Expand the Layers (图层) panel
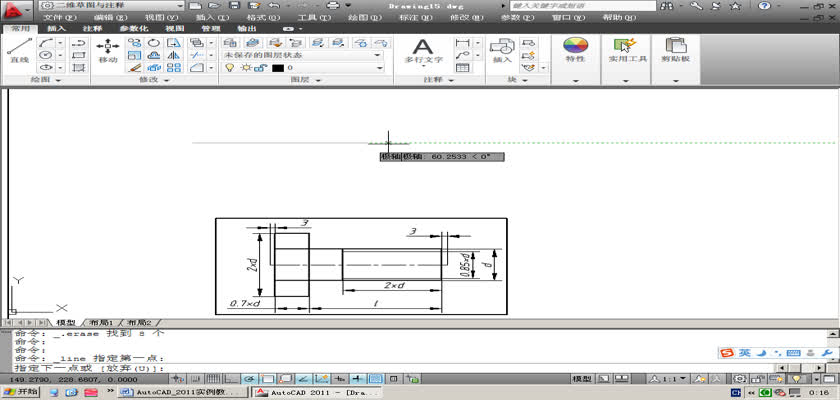Screen dimensions: 840x400 (306, 80)
